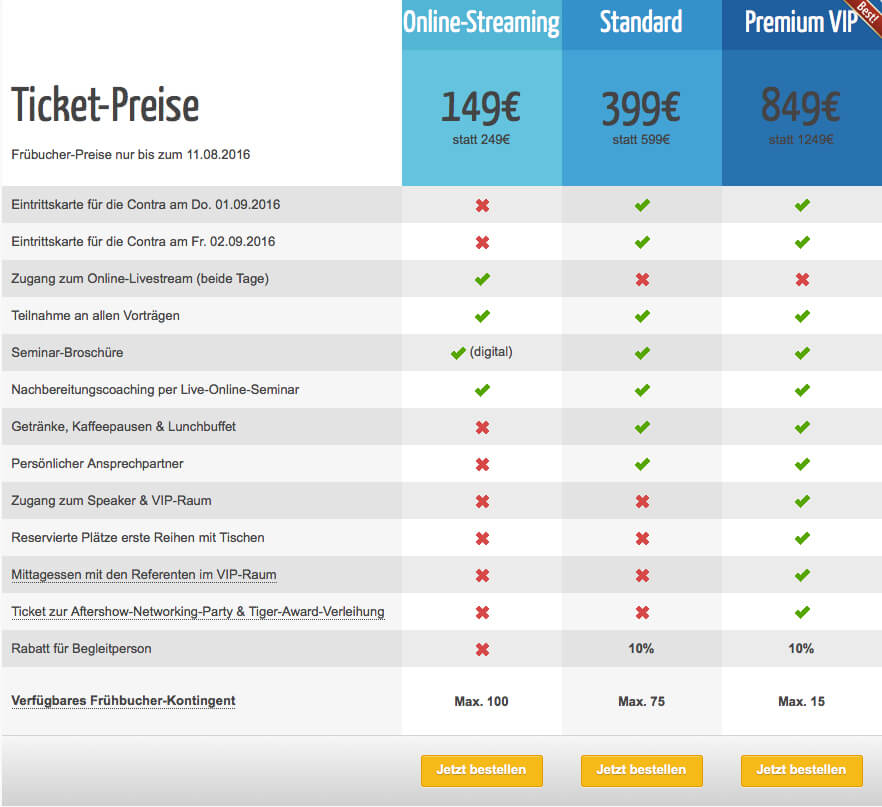This screenshot has height=807, width=882.
Task: Click Premium VIP's check for Reservierte Plätze
Action: [802, 538]
